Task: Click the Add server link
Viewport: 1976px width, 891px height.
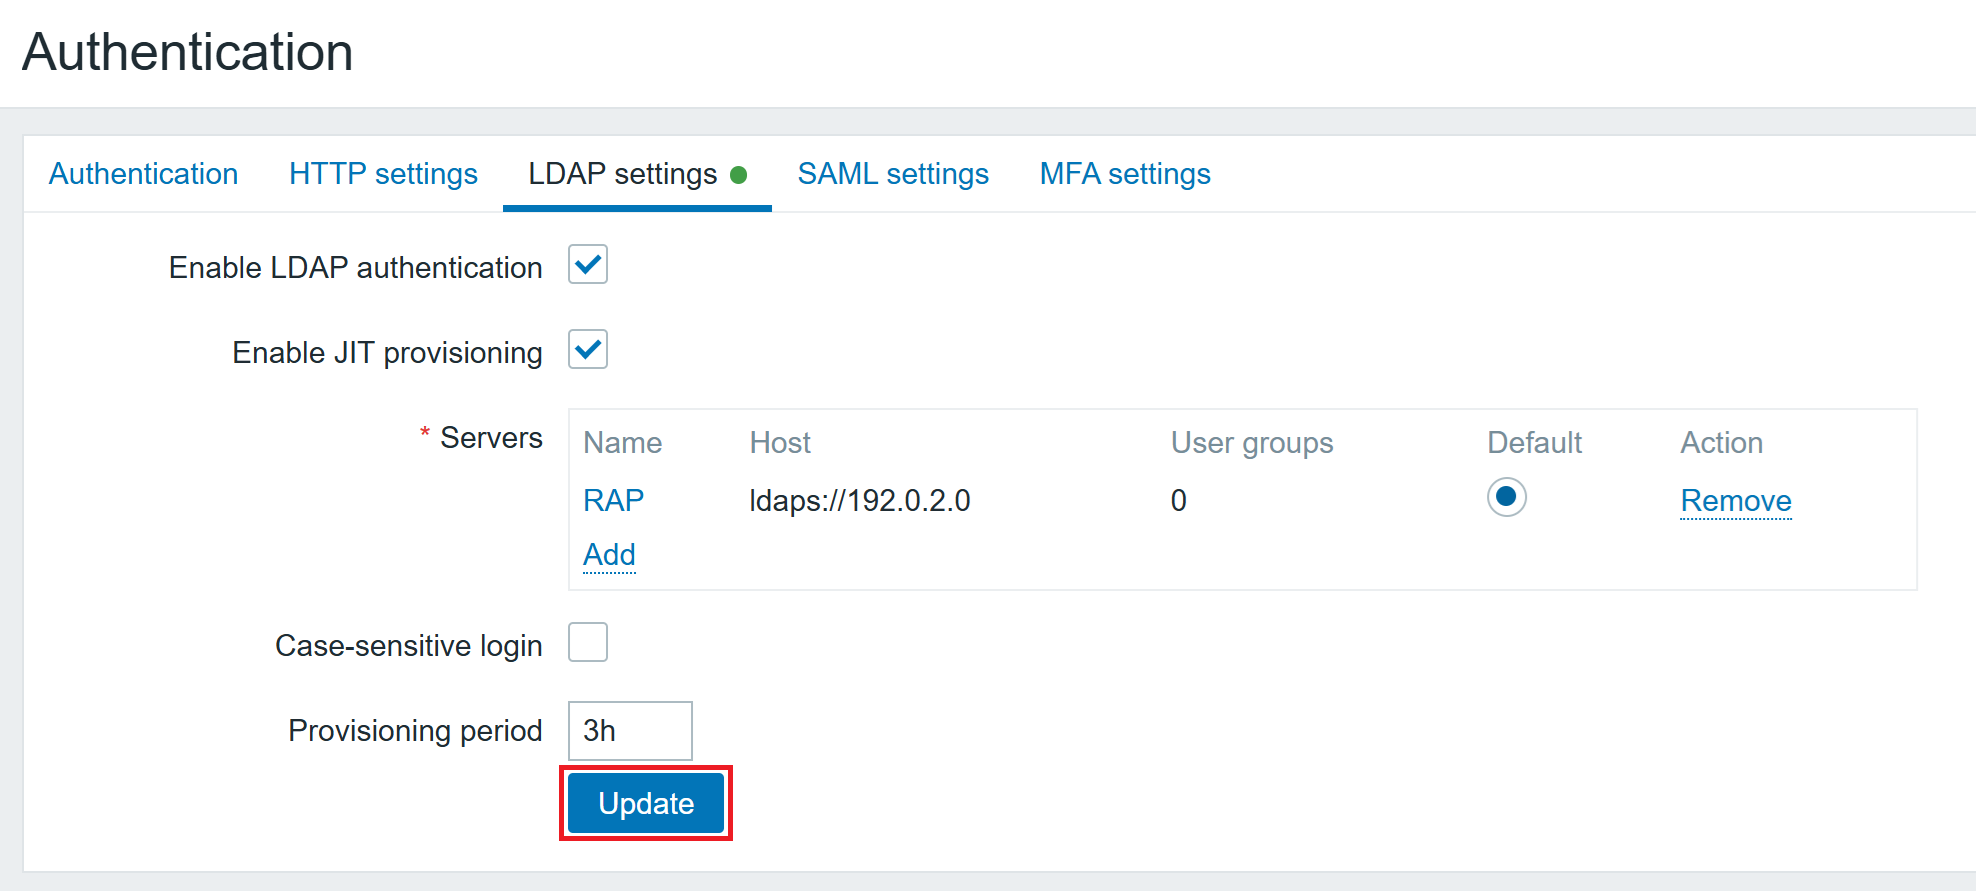Action: click(x=609, y=555)
